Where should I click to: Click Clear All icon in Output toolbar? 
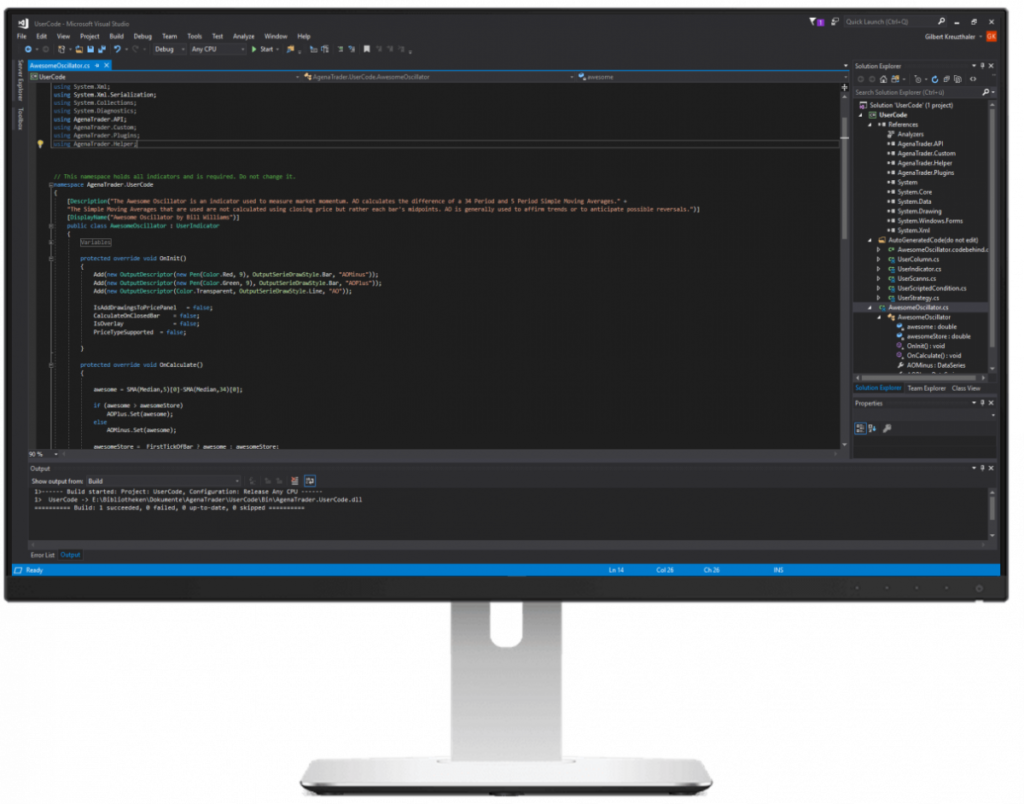pos(295,481)
